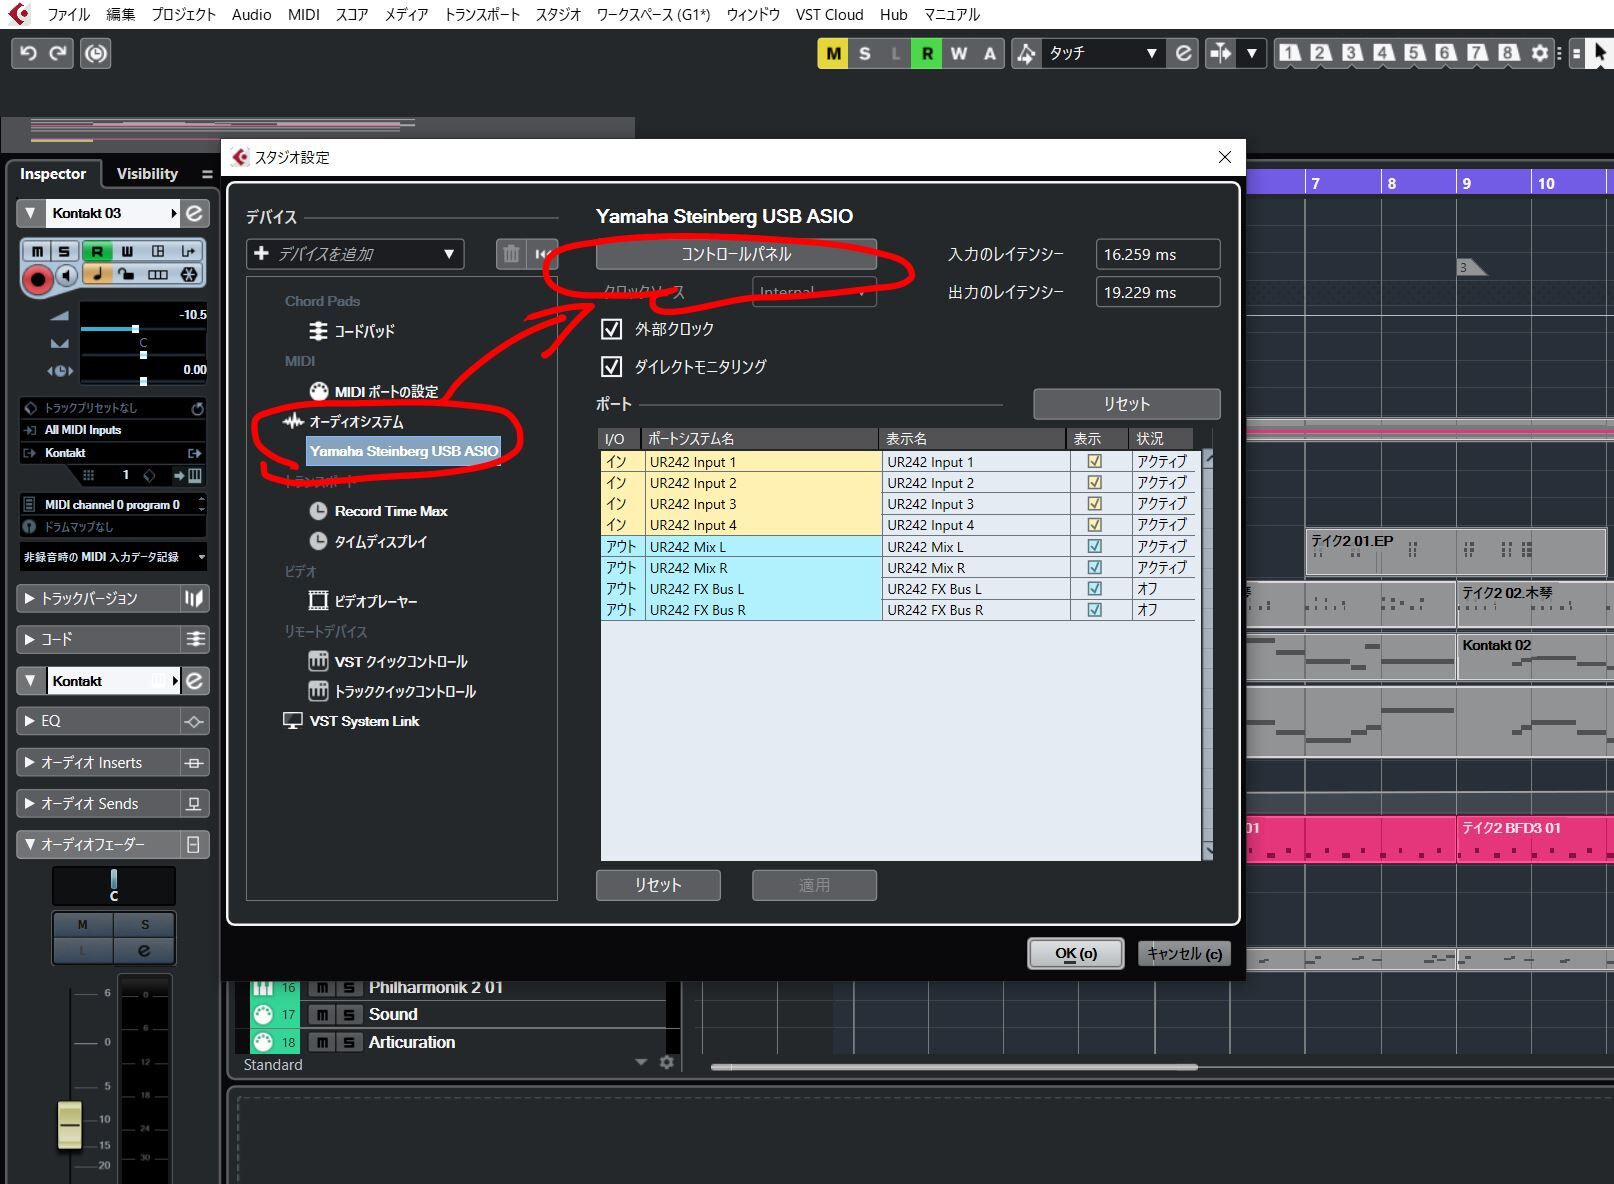Click the auto-scroll icon in top toolbar
The image size is (1614, 1184).
(1220, 53)
